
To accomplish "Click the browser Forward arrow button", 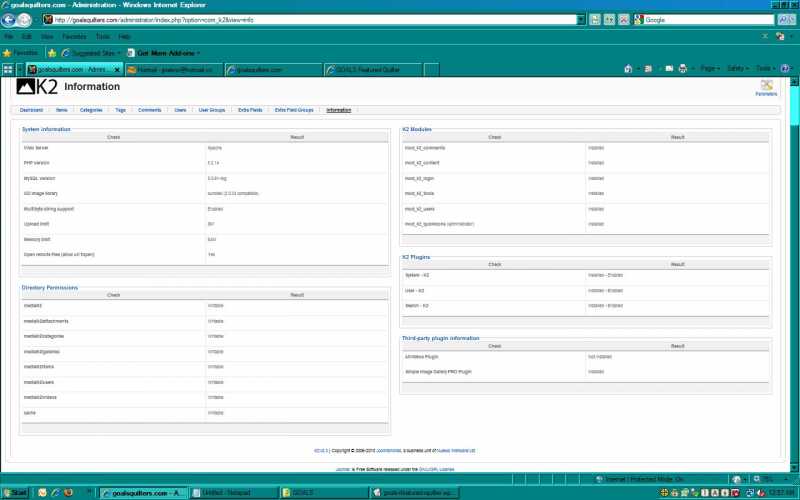I will (x=24, y=20).
